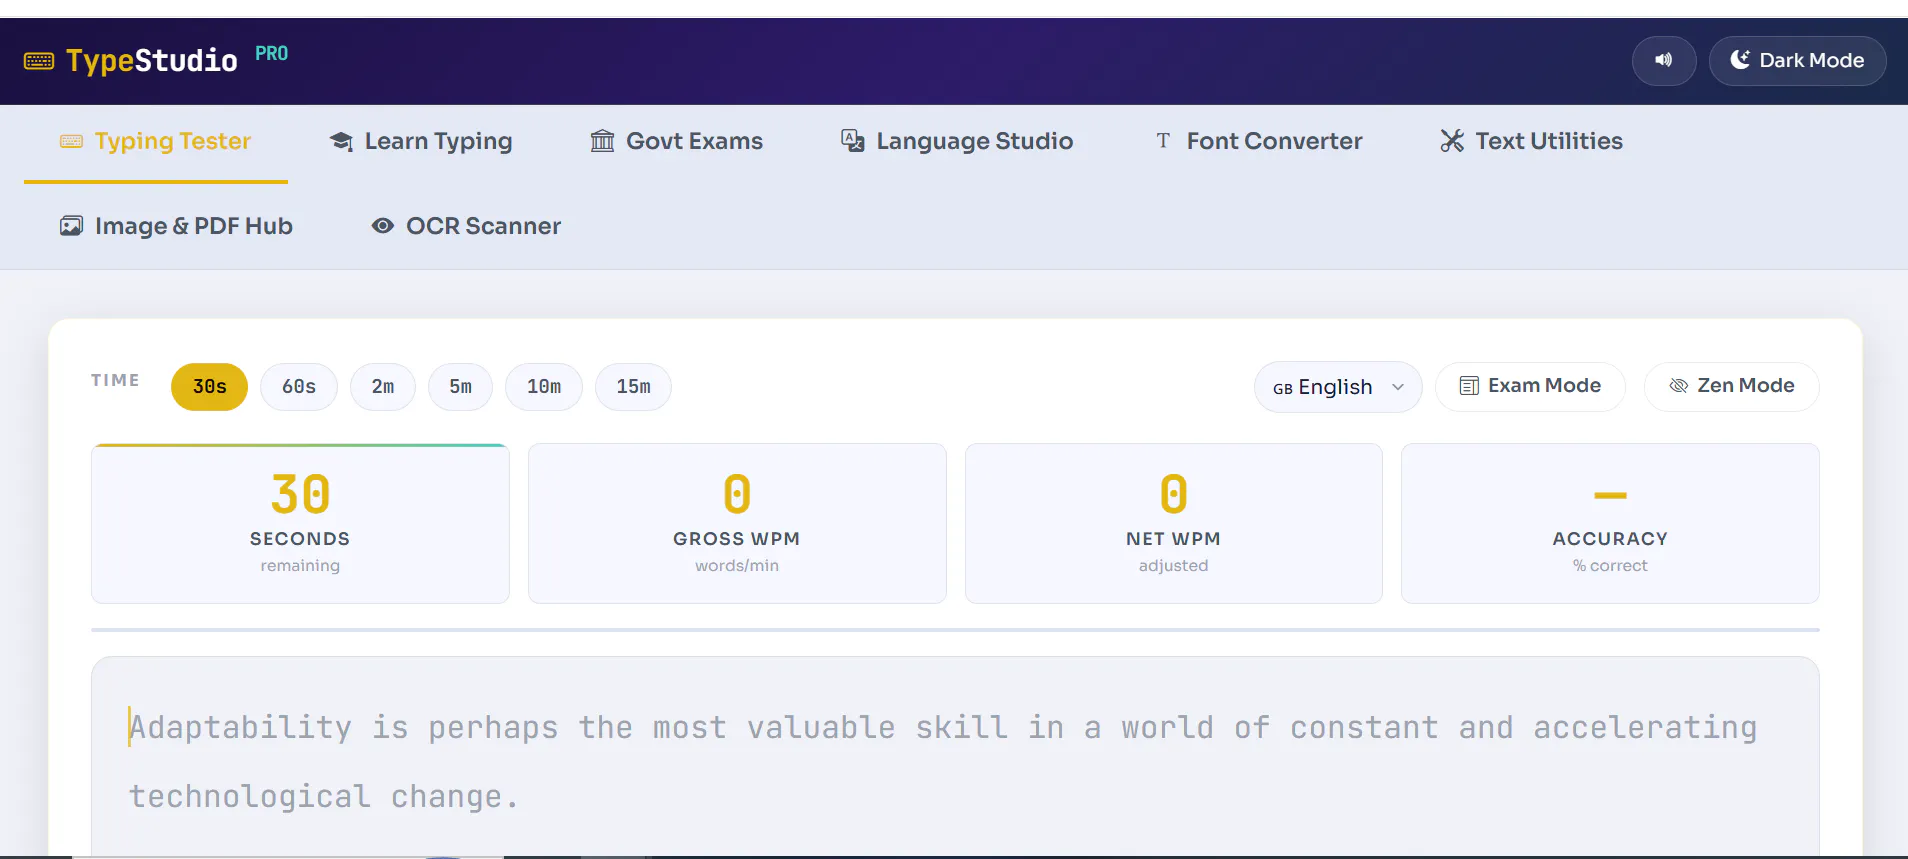Click the Net WPM stat card
The image size is (1908, 859).
pyautogui.click(x=1174, y=523)
